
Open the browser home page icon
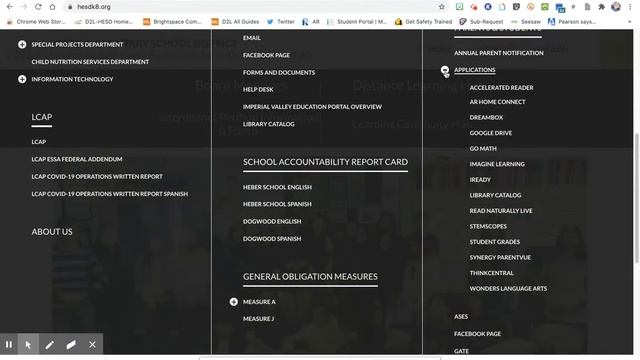click(52, 7)
